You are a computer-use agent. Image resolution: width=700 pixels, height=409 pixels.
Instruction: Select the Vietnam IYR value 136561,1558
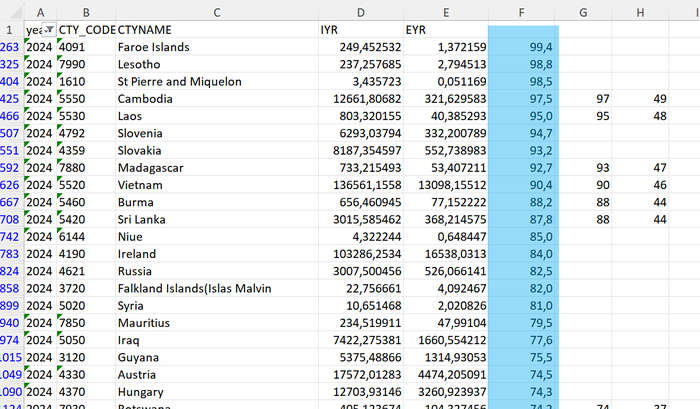click(360, 185)
